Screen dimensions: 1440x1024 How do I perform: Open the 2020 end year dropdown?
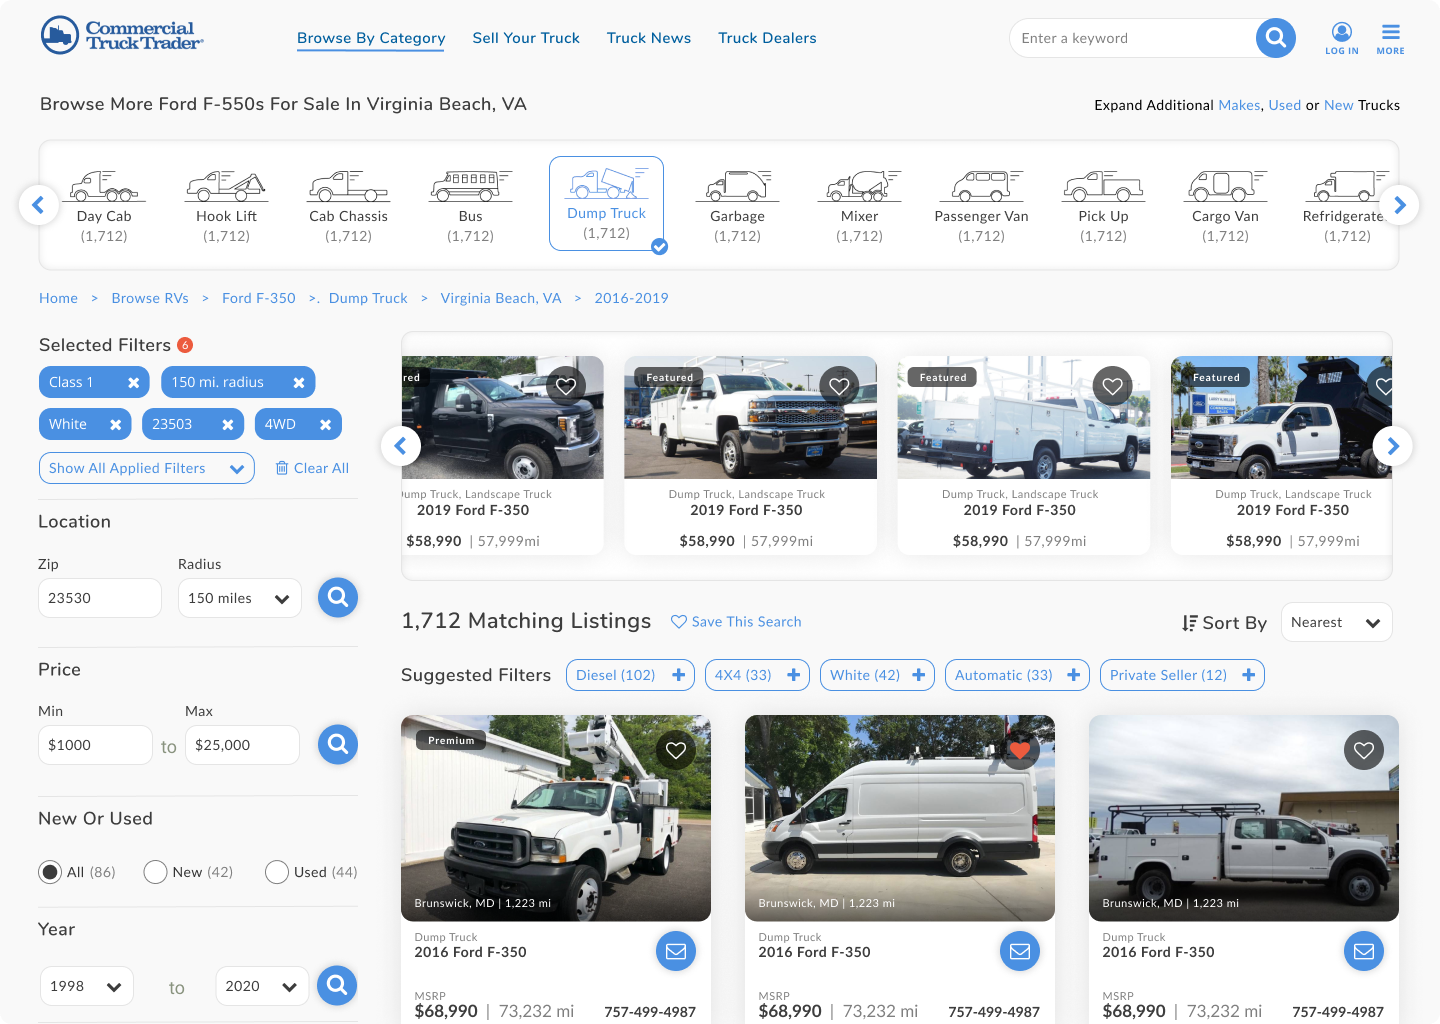tap(262, 986)
